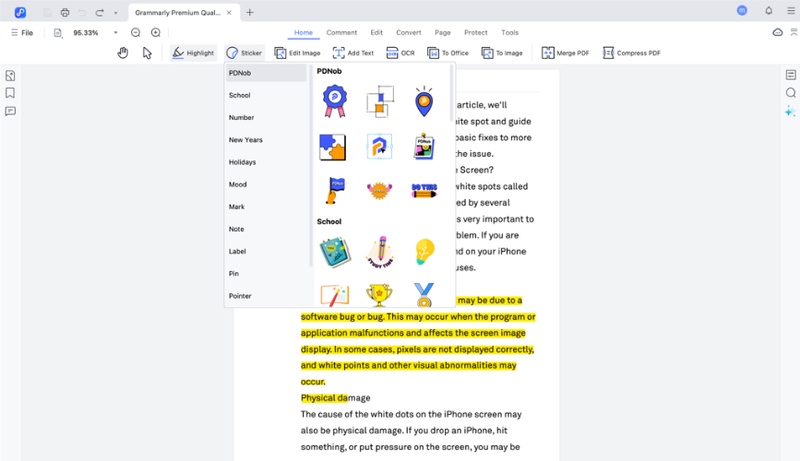Image resolution: width=800 pixels, height=461 pixels.
Task: Open the user account avatar
Action: point(742,10)
